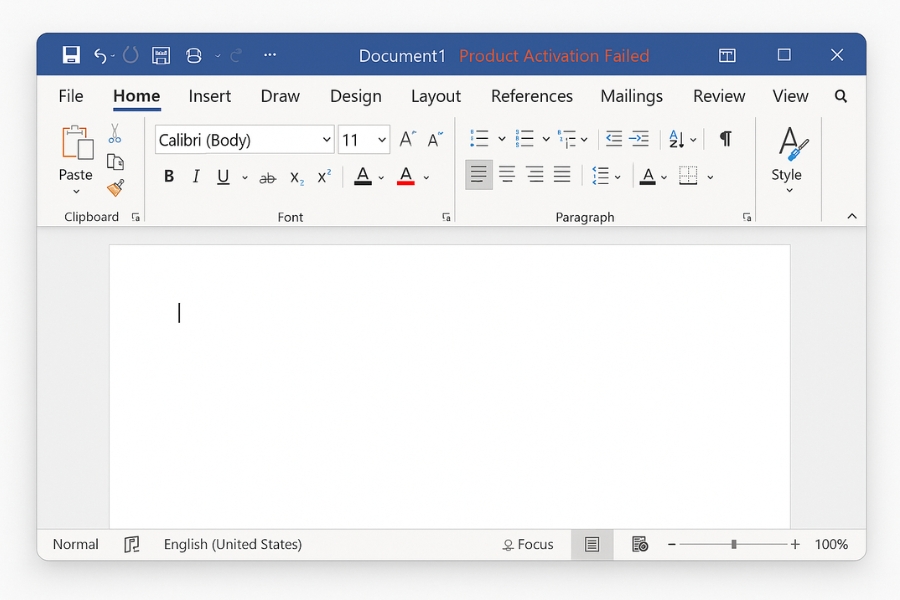Click the Decrease Indent icon
The width and height of the screenshot is (900, 600).
pos(614,139)
